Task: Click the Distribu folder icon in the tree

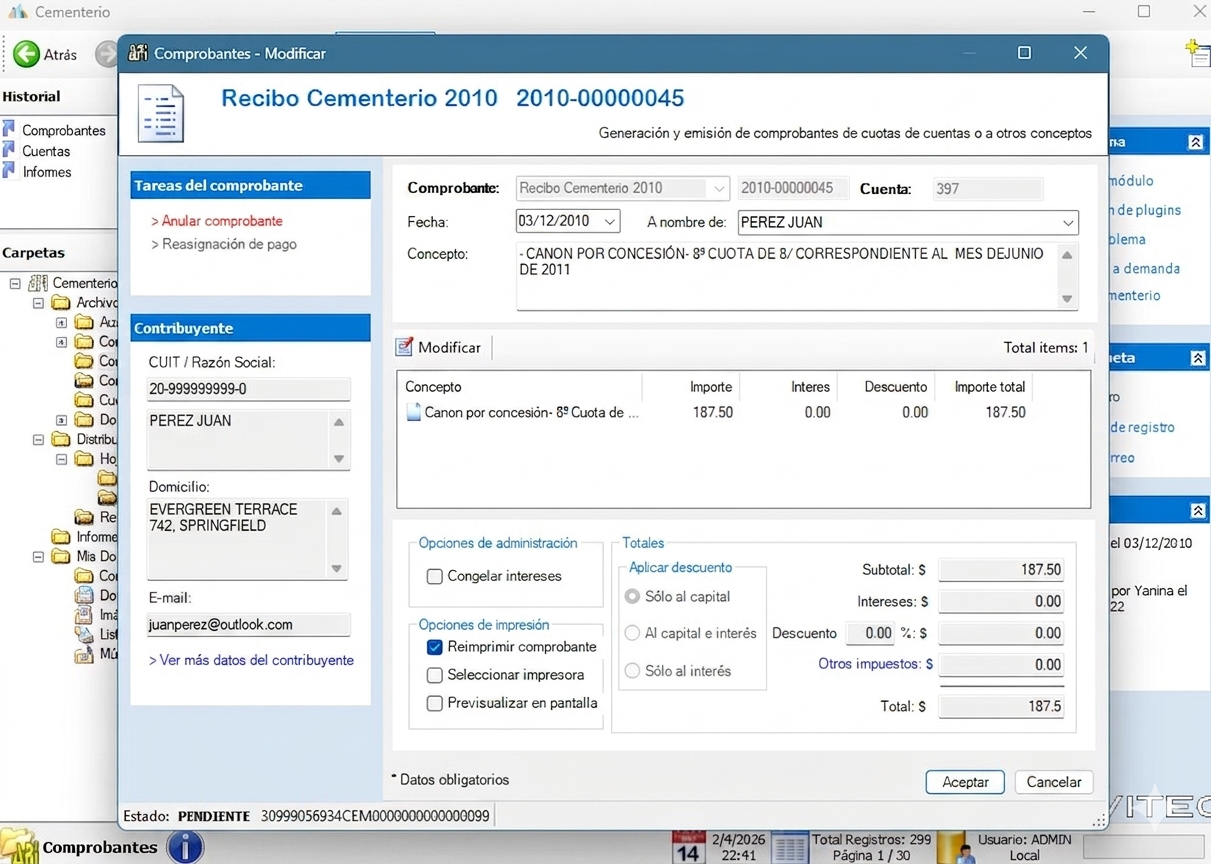Action: pos(61,439)
